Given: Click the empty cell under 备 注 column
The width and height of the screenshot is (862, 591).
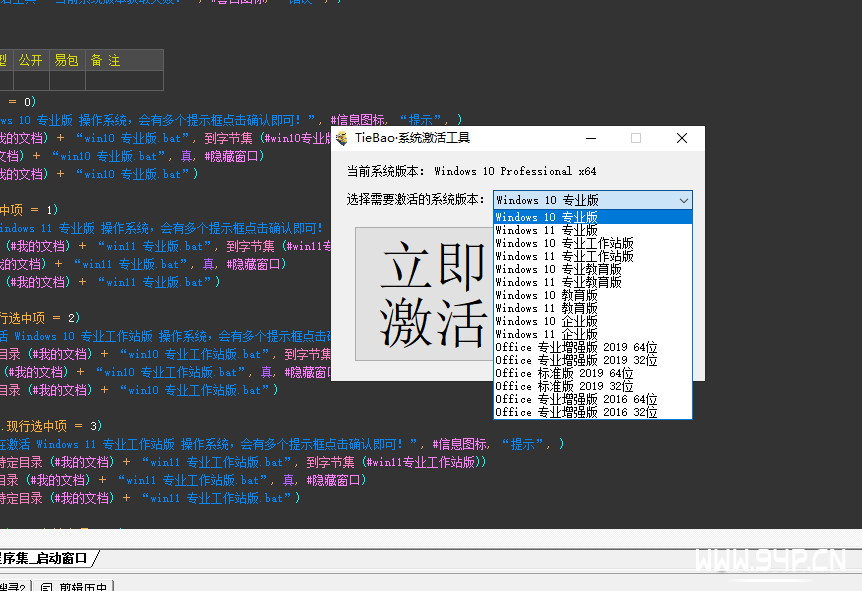Looking at the screenshot, I should pyautogui.click(x=124, y=80).
